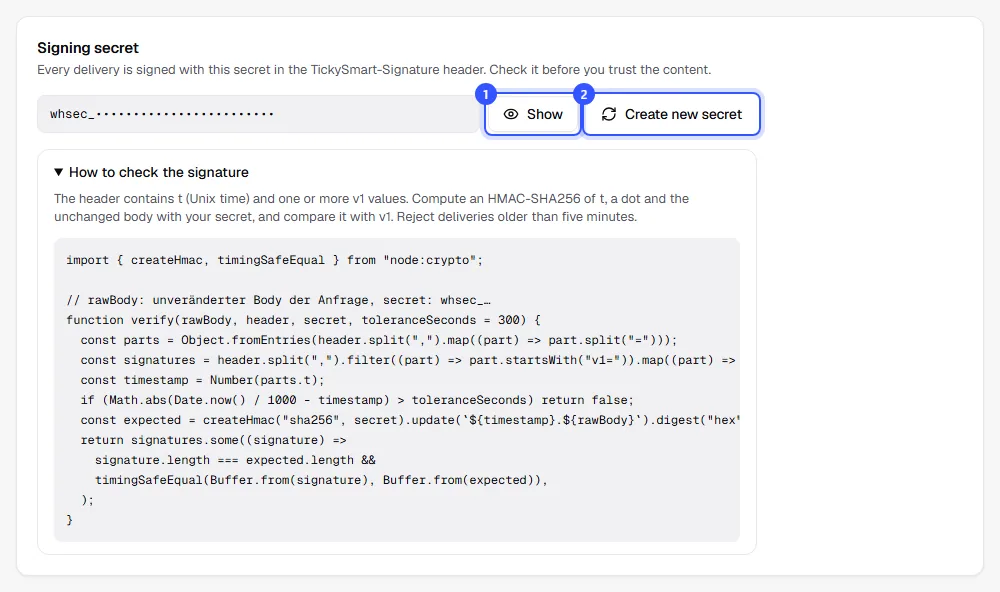Click the "const signatures = header.split" line
1000x592 pixels.
pos(408,360)
